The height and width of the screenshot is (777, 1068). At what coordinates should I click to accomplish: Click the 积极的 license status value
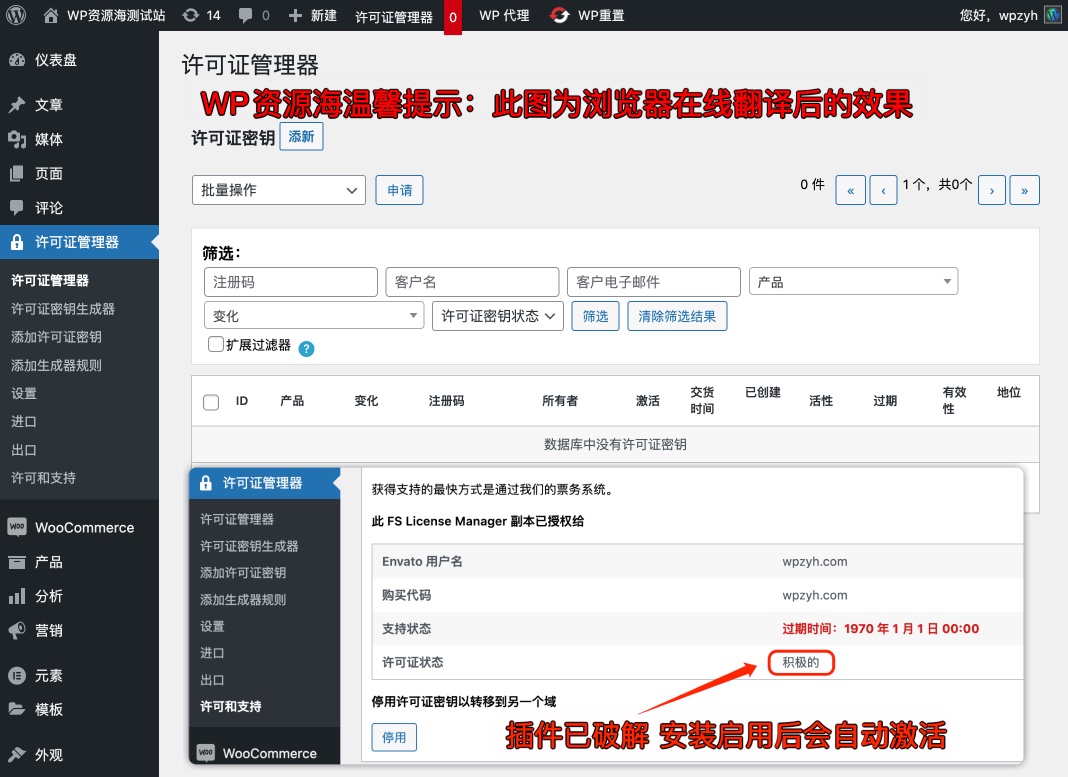pyautogui.click(x=801, y=662)
